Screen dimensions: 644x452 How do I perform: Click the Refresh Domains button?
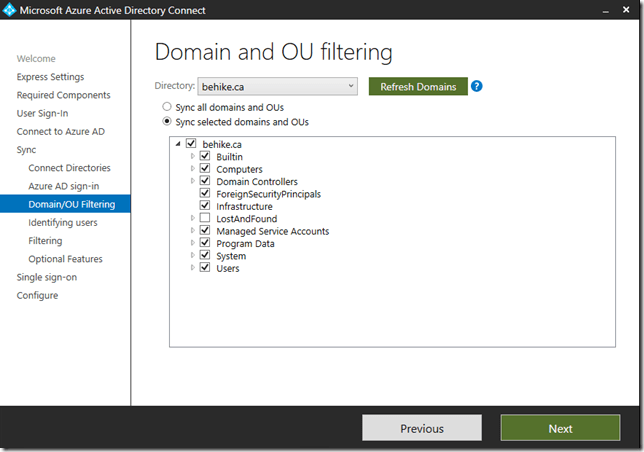click(417, 87)
